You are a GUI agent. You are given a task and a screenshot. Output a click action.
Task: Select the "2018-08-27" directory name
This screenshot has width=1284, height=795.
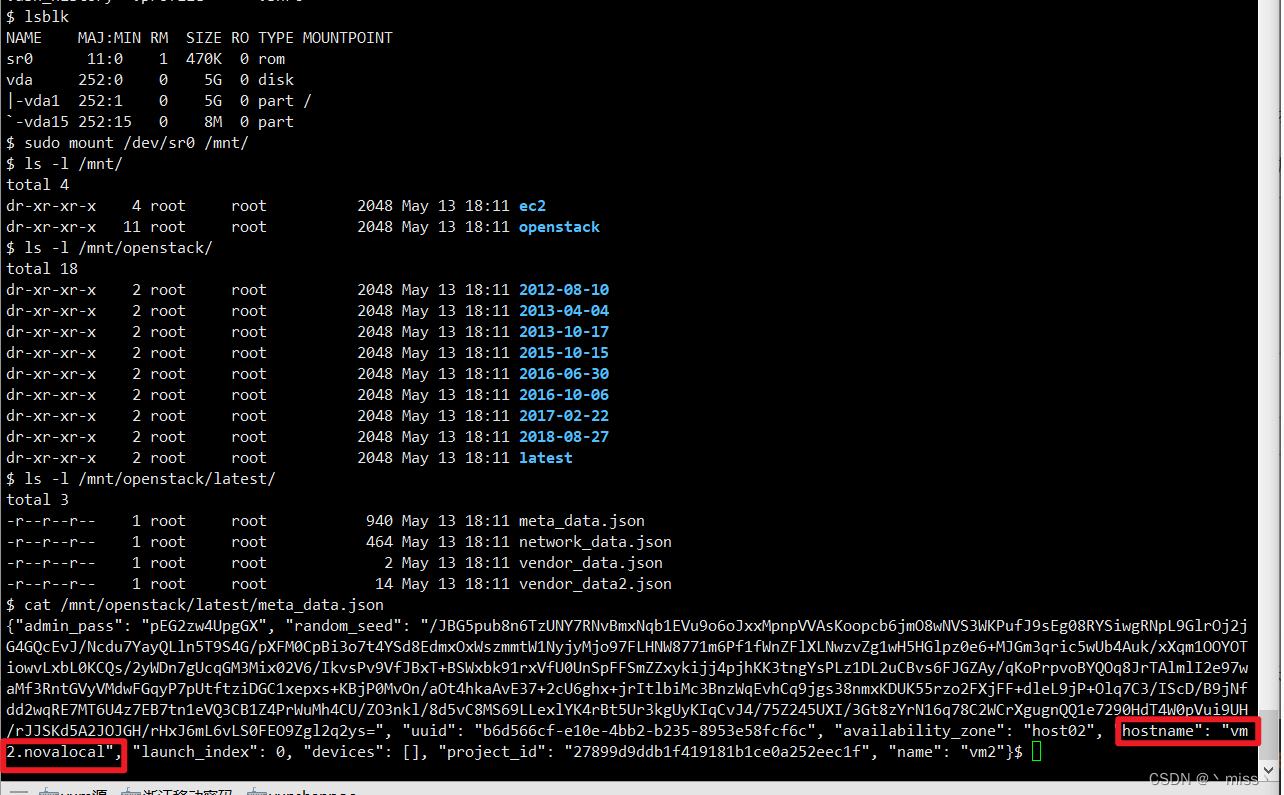(x=563, y=437)
